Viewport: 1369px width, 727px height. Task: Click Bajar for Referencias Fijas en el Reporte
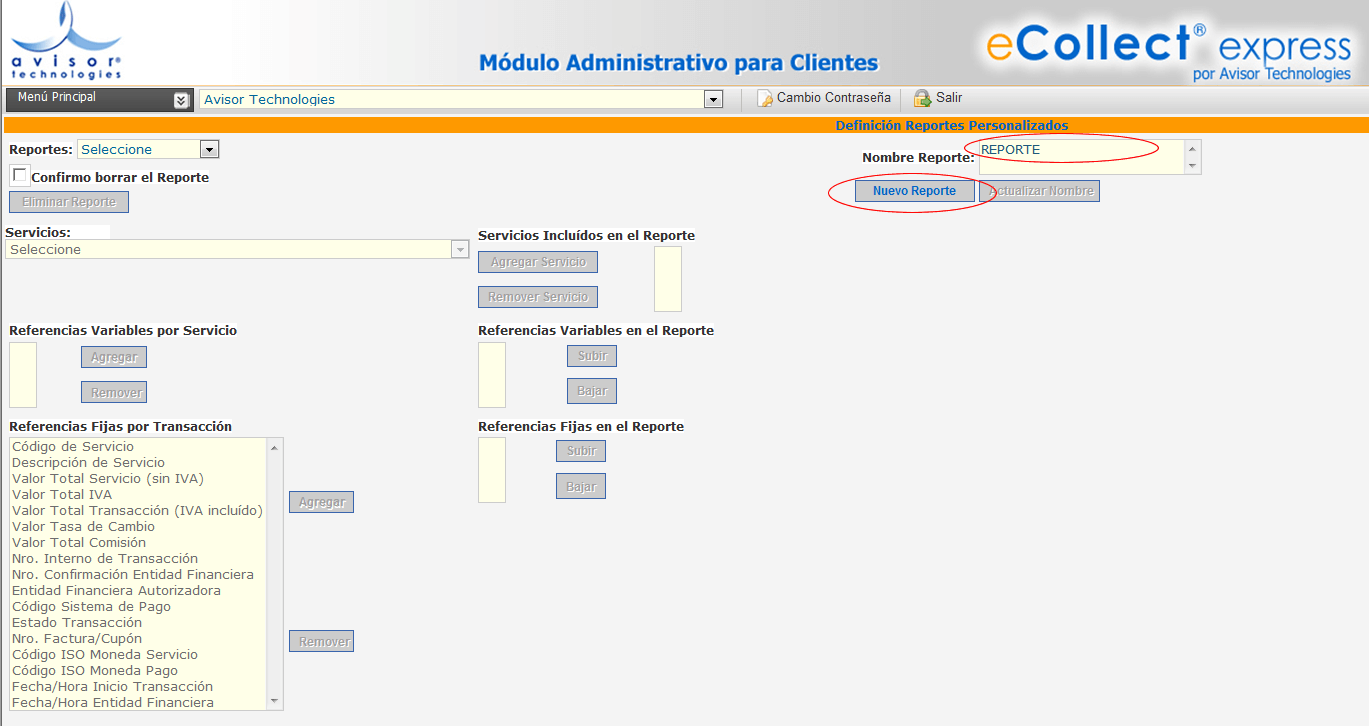tap(581, 487)
